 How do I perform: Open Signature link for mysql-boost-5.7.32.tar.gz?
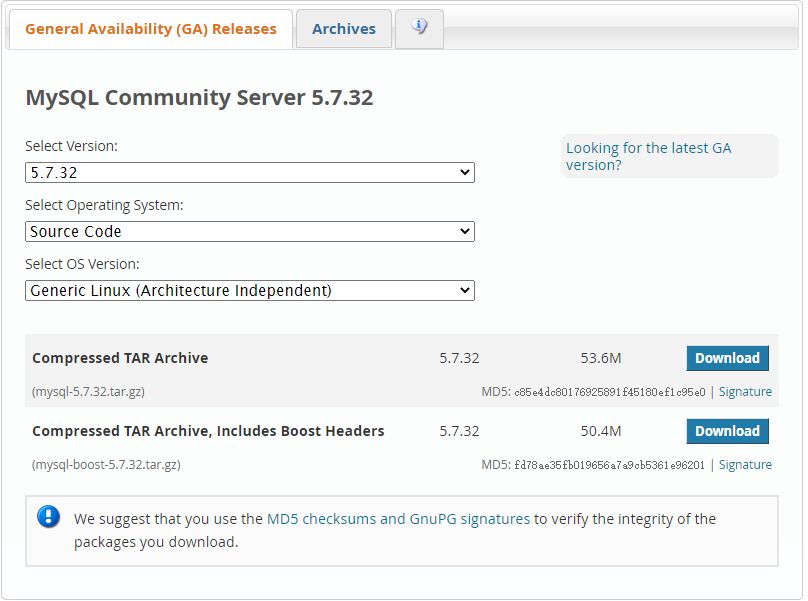pyautogui.click(x=745, y=465)
